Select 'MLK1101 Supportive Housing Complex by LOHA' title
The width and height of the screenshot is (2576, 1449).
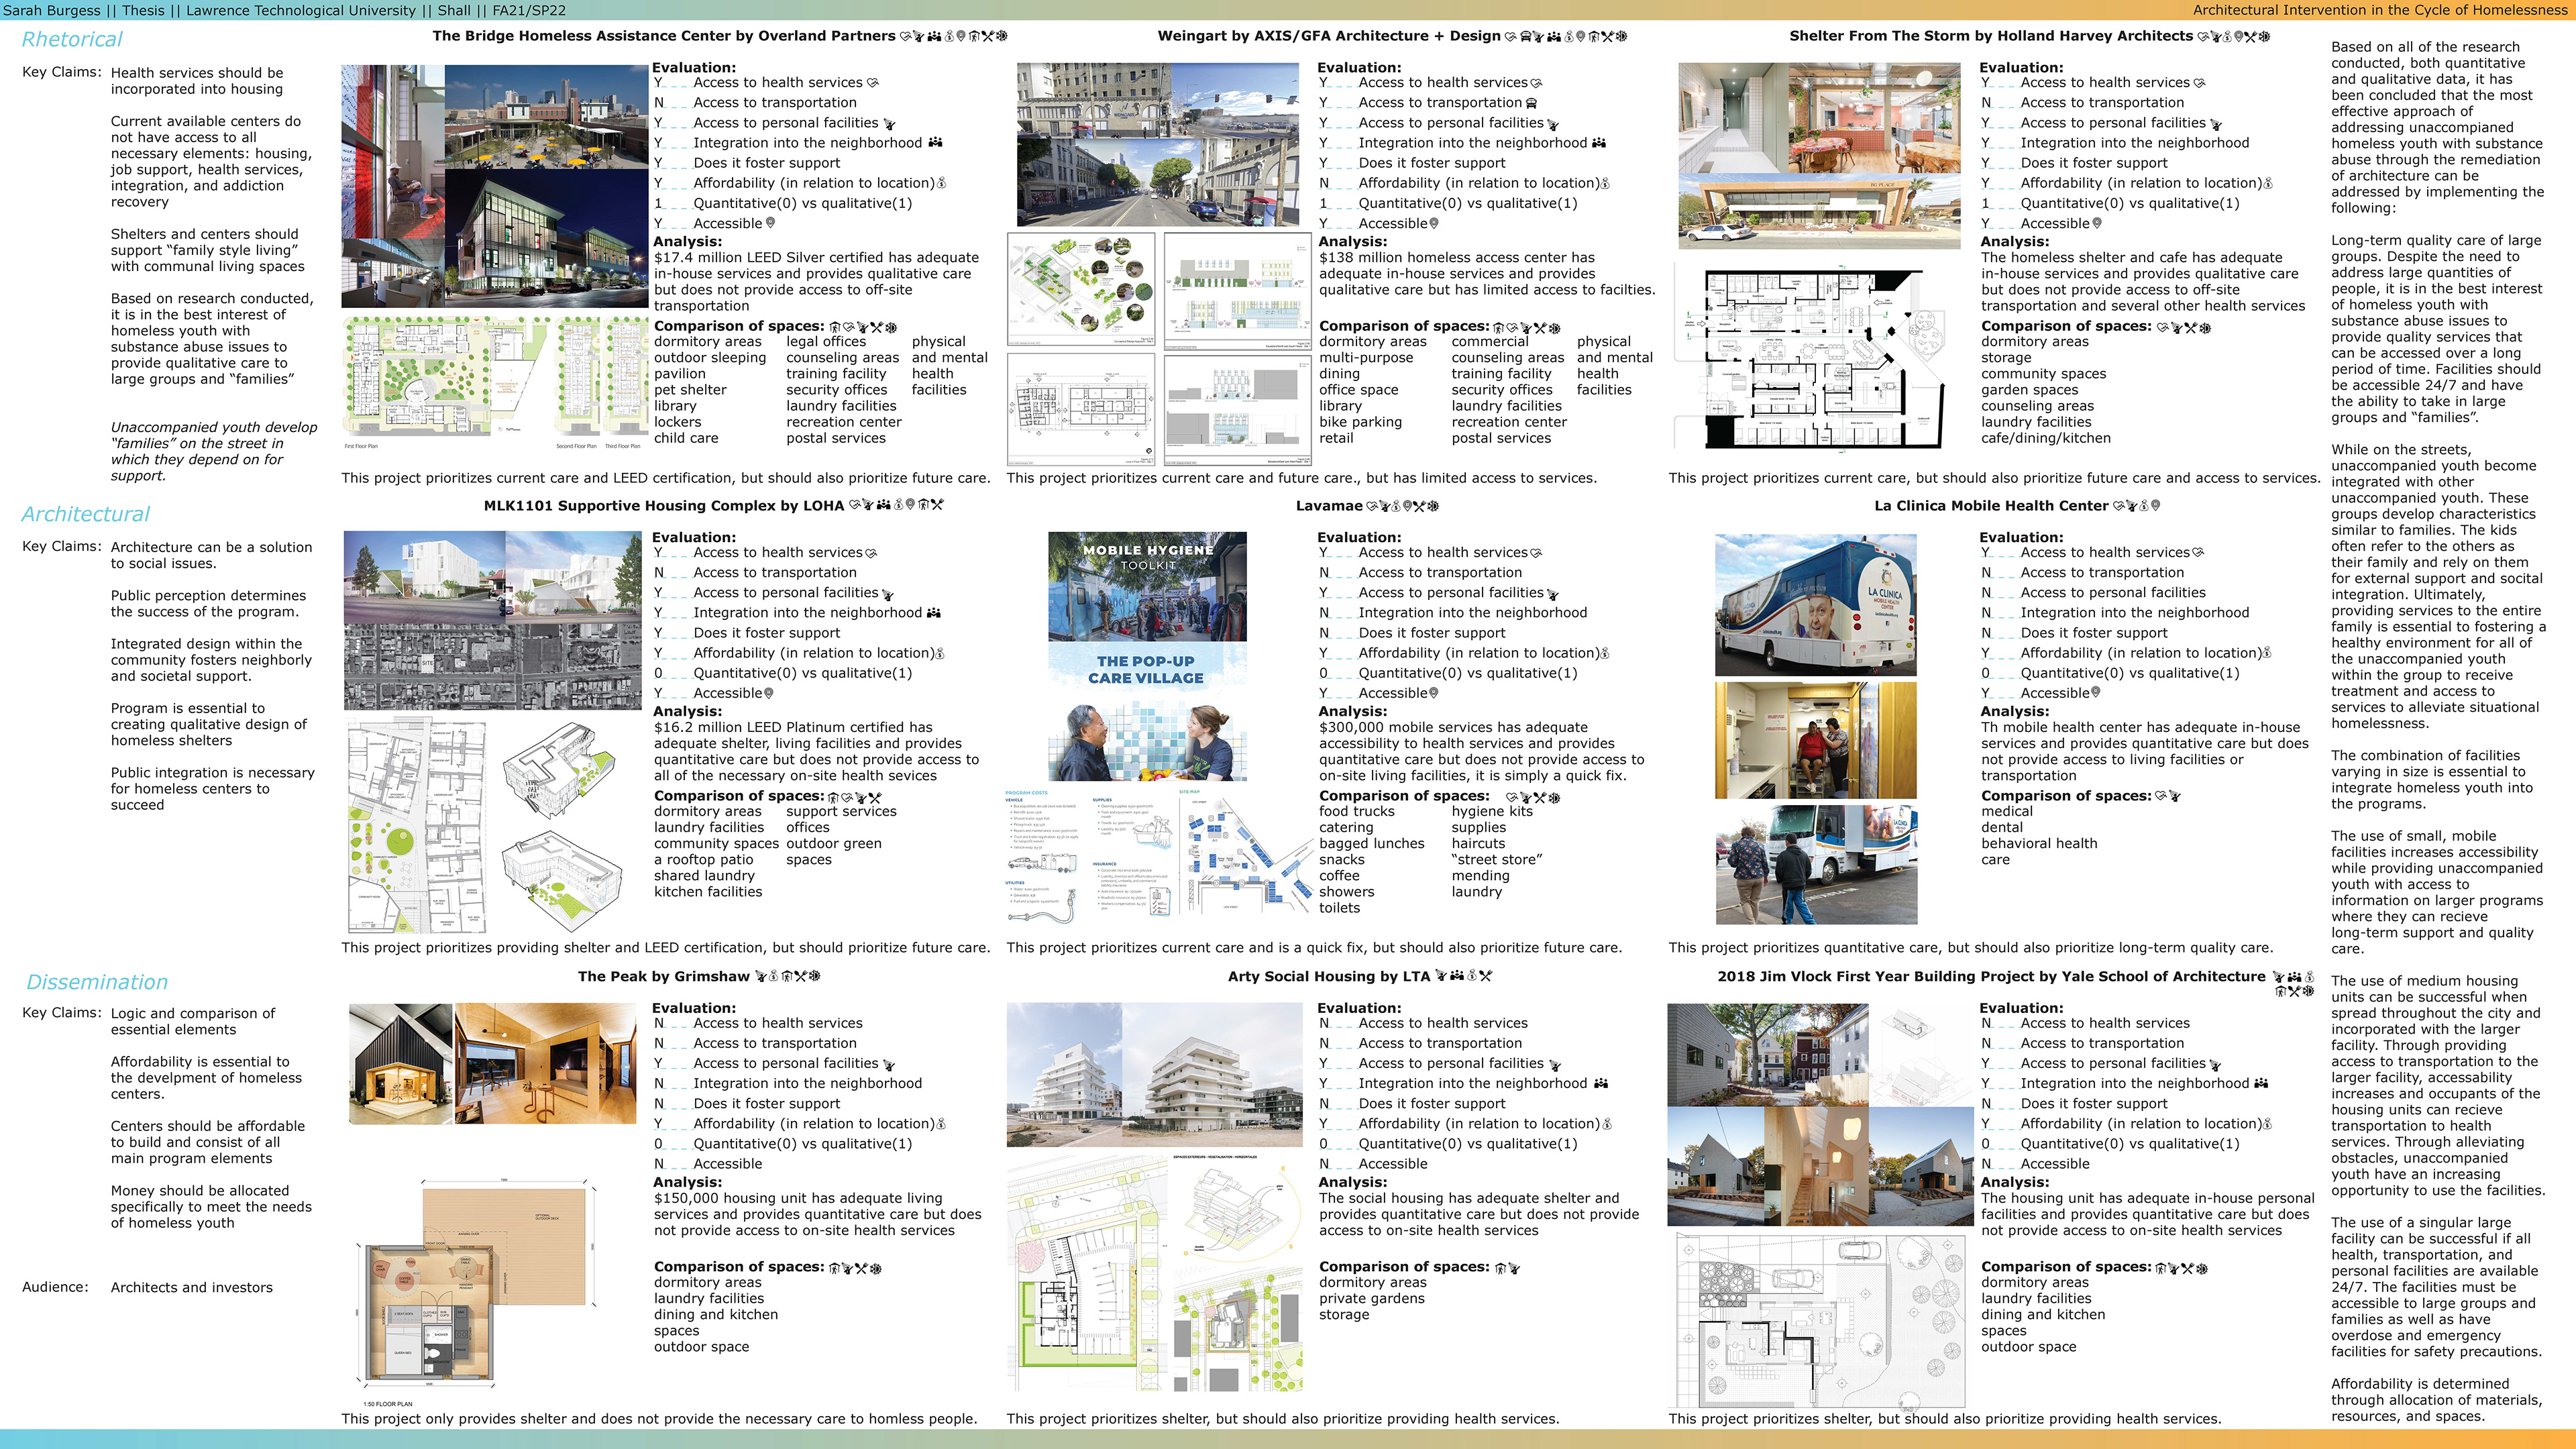[664, 506]
